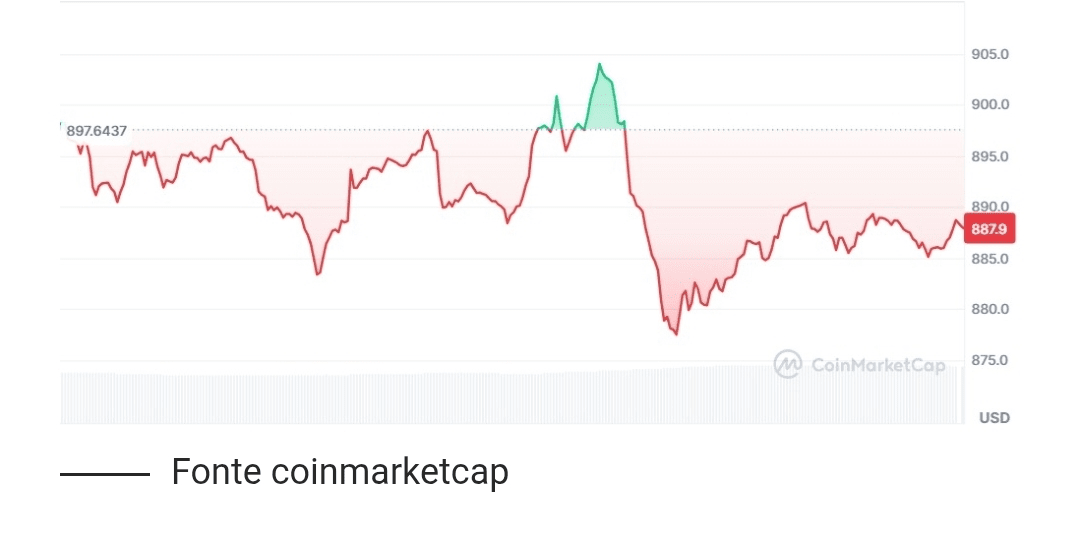Click the 875.0 axis label

click(990, 360)
